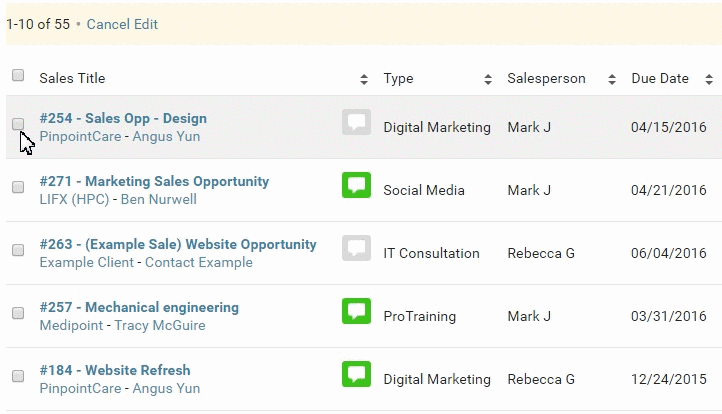
Task: Click Cancel Edit link
Action: [x=122, y=24]
